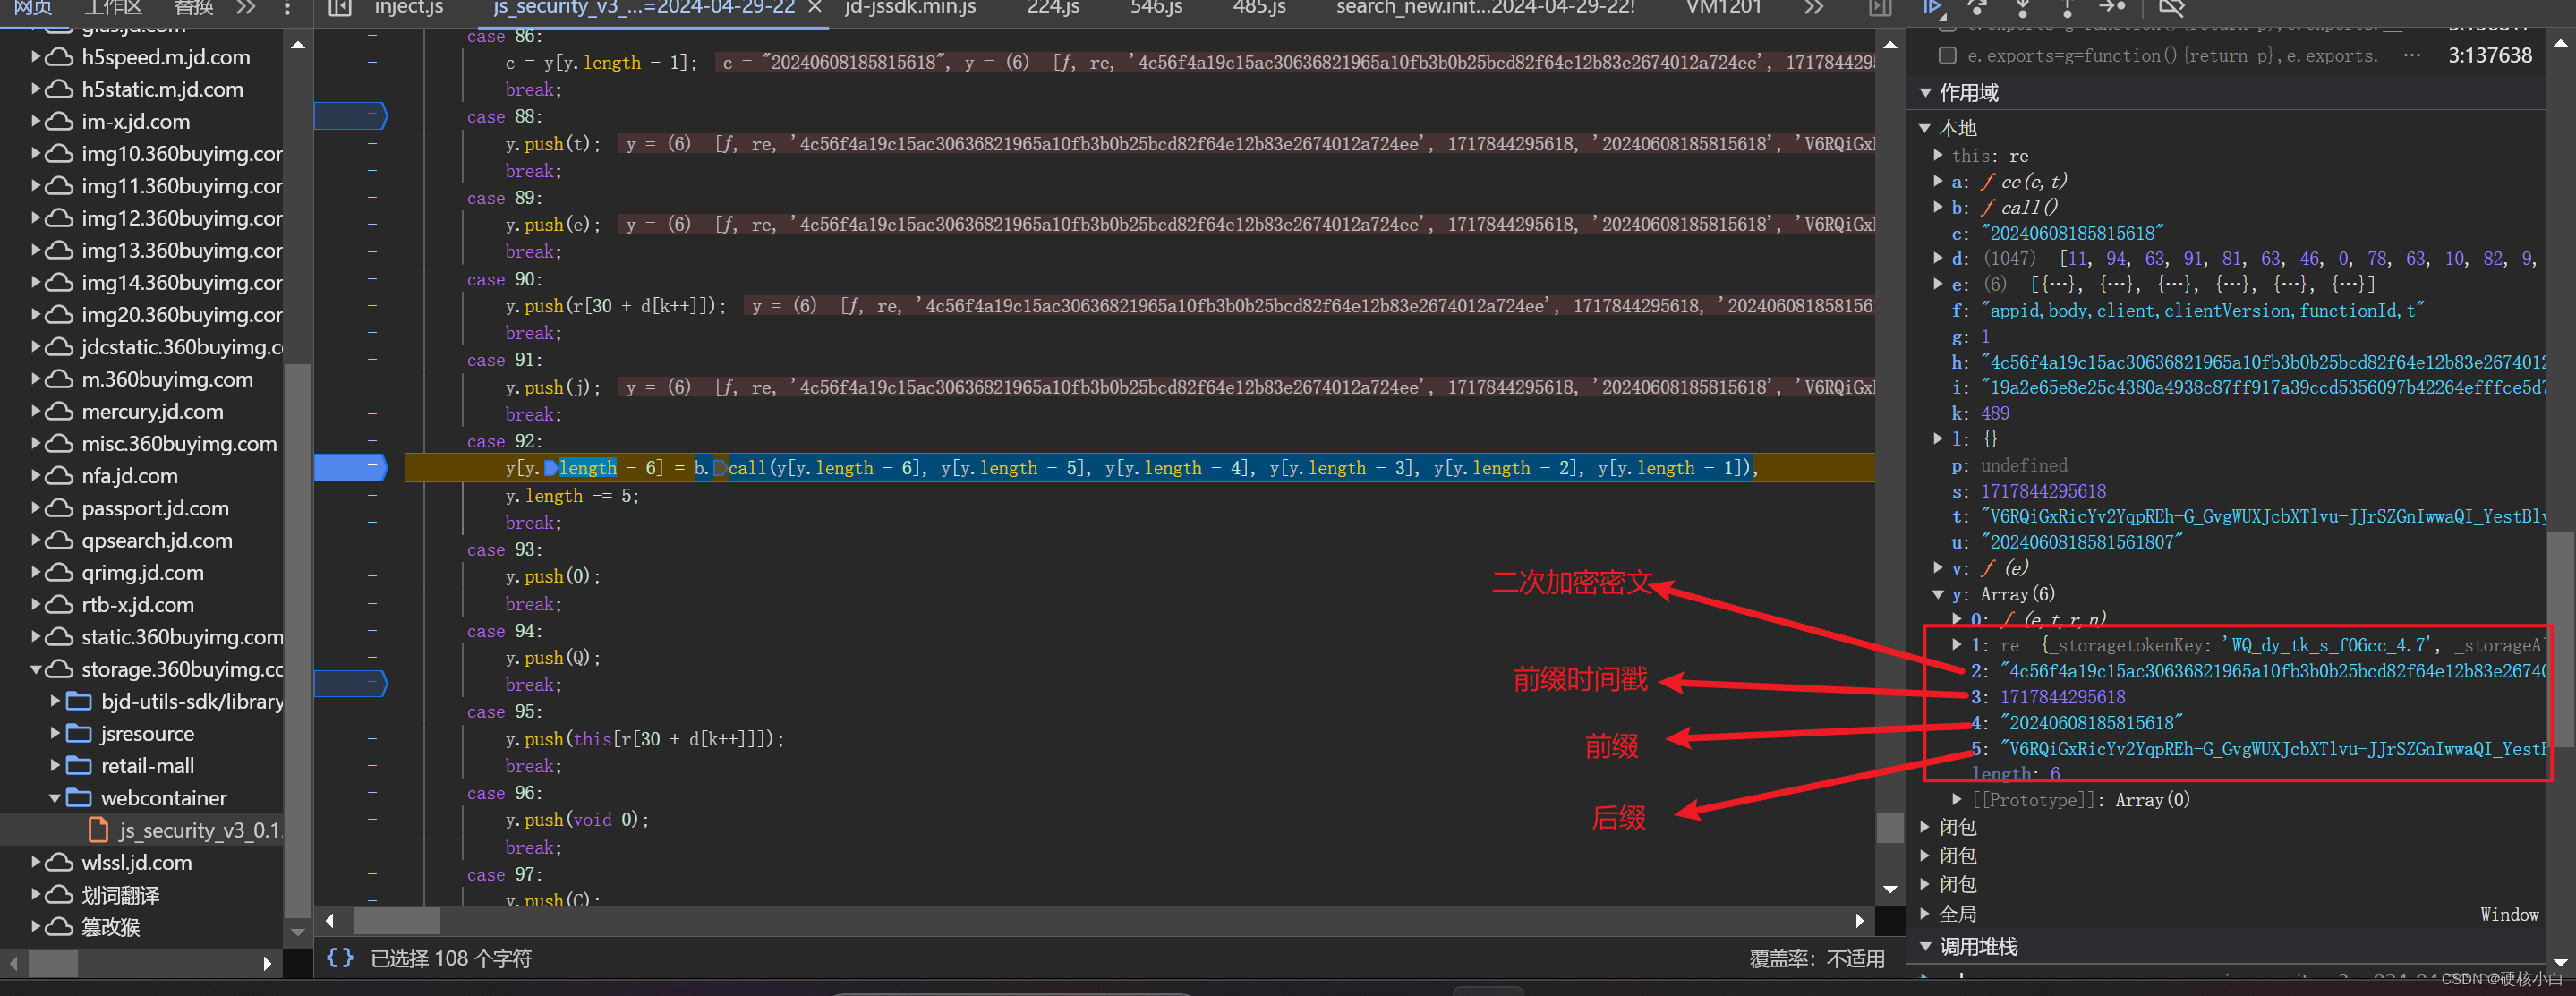Click the horizontal scrollbar thumb below code
The height and width of the screenshot is (996, 2576).
click(397, 920)
